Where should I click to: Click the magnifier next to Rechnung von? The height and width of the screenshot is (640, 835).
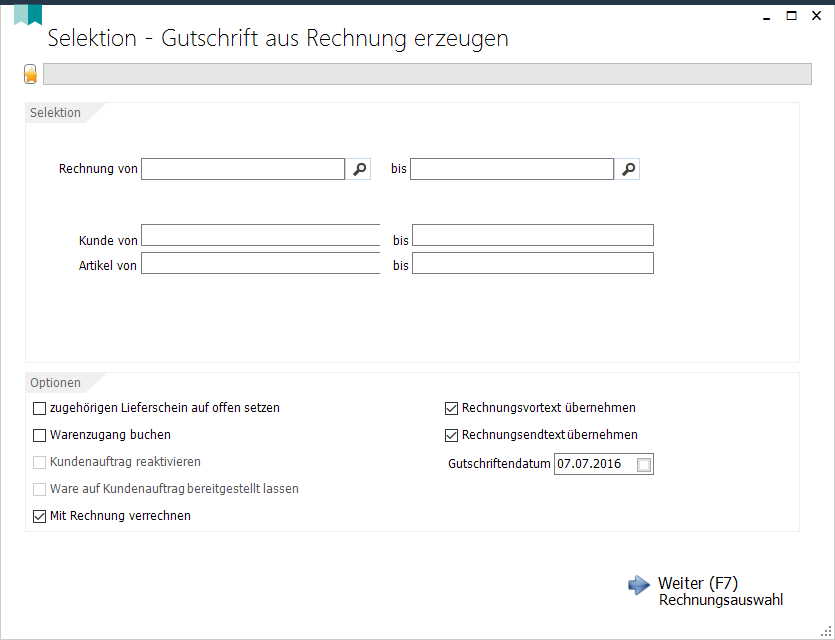tap(358, 169)
